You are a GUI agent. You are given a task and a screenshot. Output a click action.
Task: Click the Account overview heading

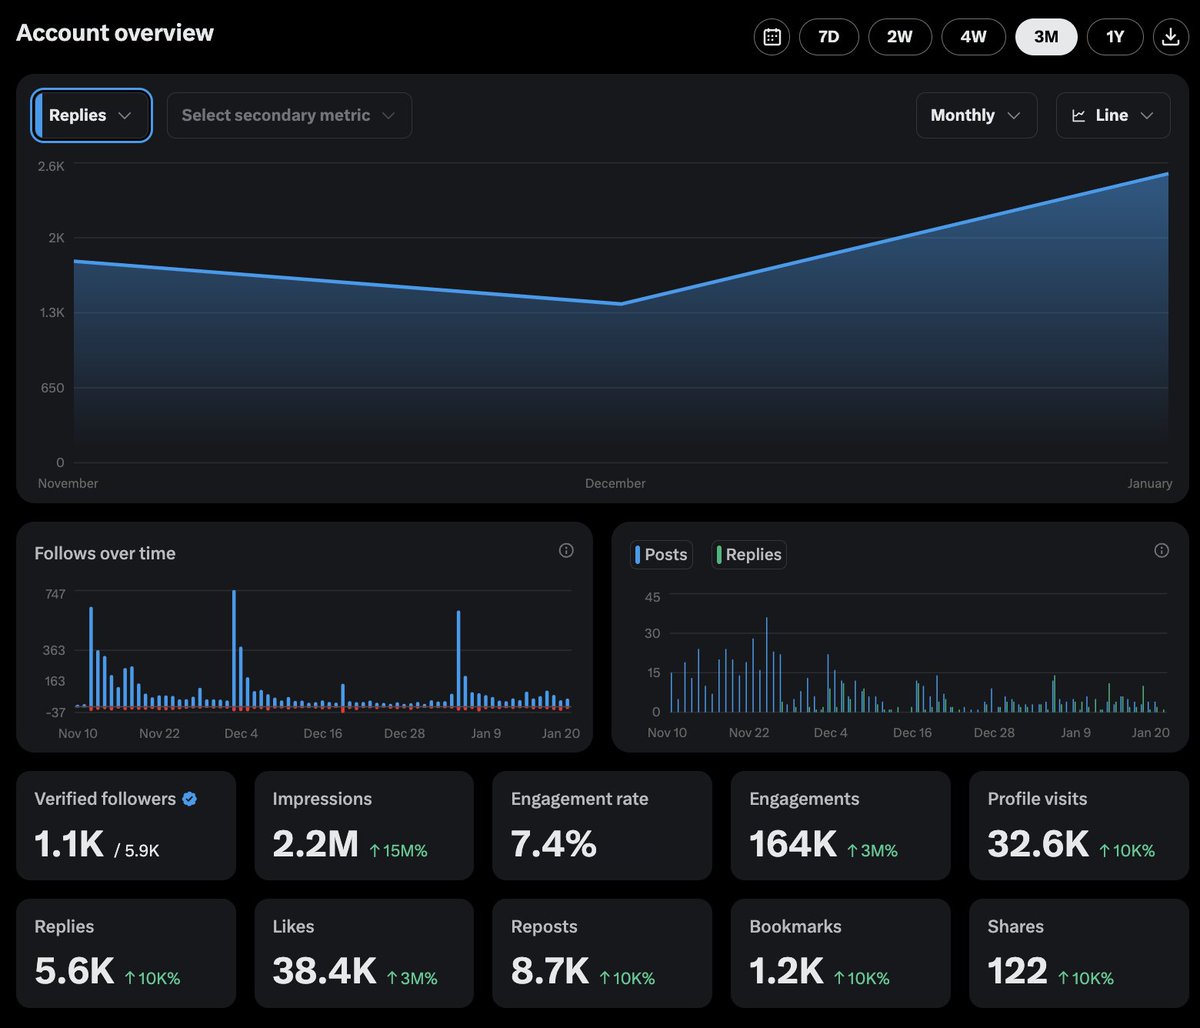[x=115, y=33]
